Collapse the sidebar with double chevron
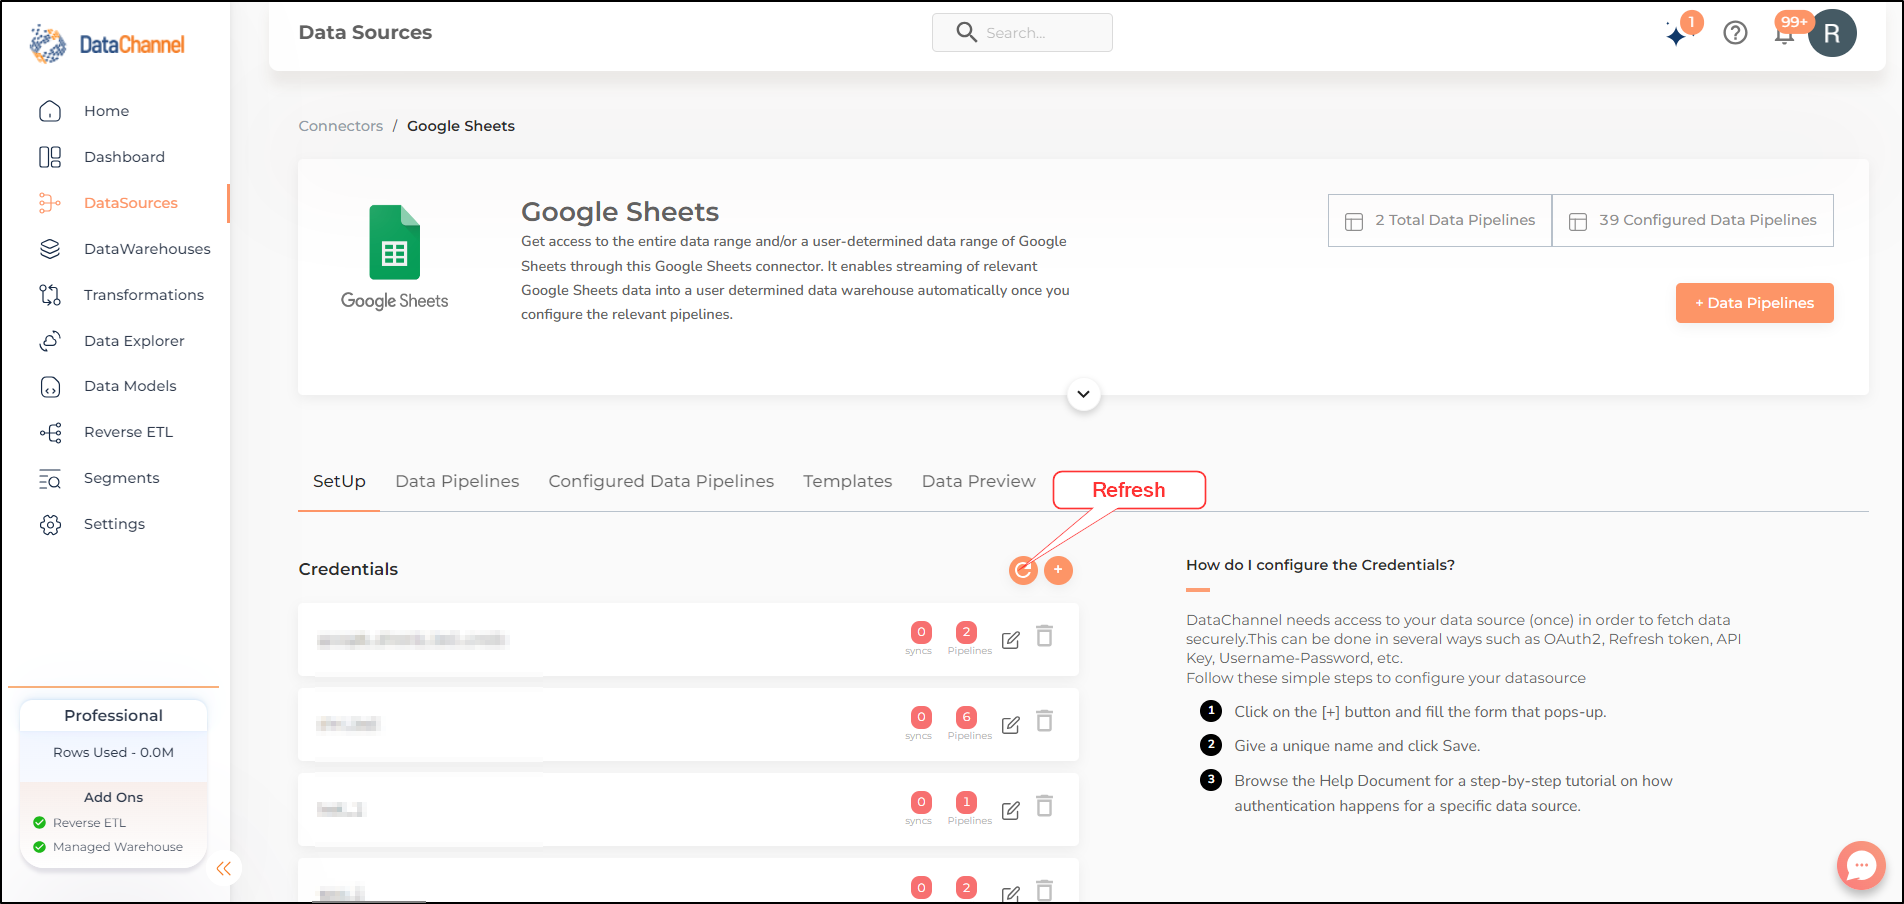1904x904 pixels. 224,869
